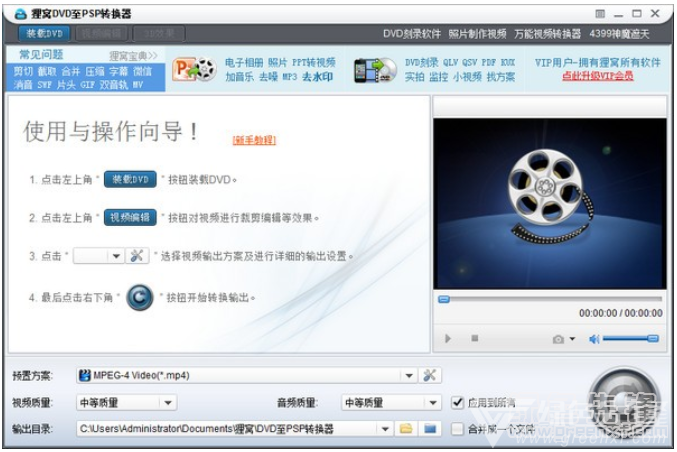Click the 去水印 text link
Viewport: 677px width, 452px height.
point(317,77)
